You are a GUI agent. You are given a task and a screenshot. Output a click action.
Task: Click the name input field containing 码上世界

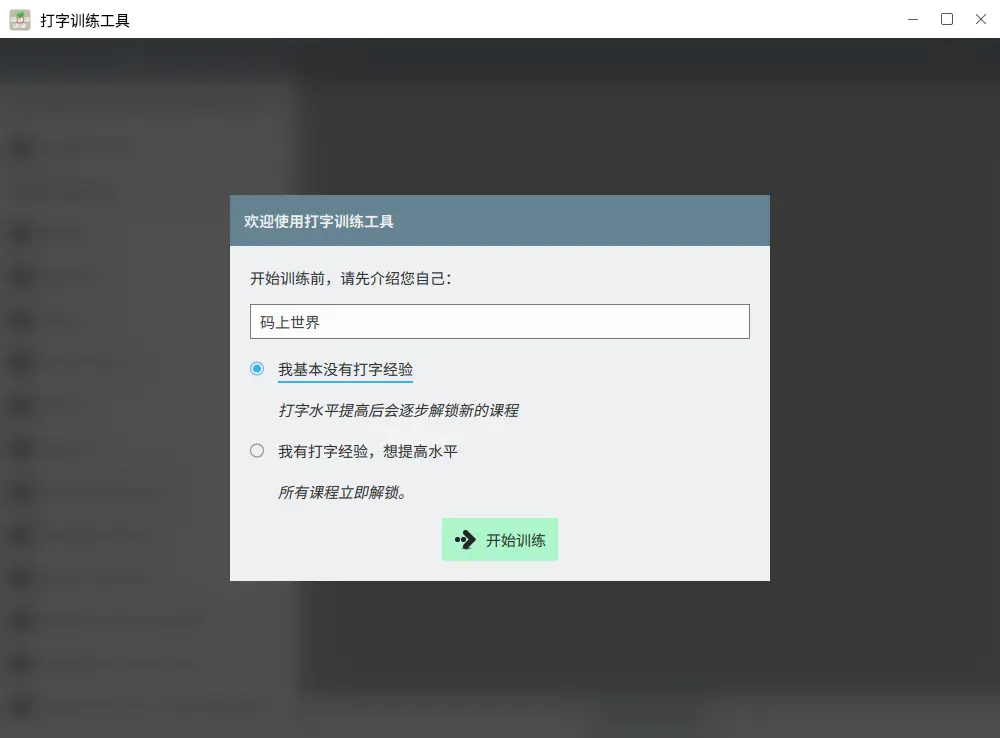499,321
